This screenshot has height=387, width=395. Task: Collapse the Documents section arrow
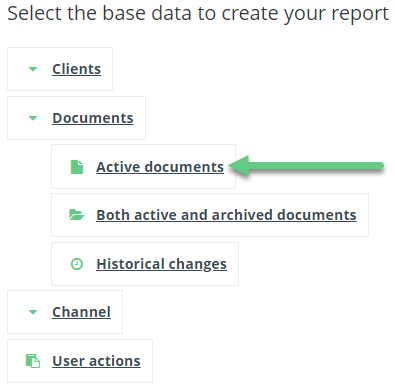33,118
